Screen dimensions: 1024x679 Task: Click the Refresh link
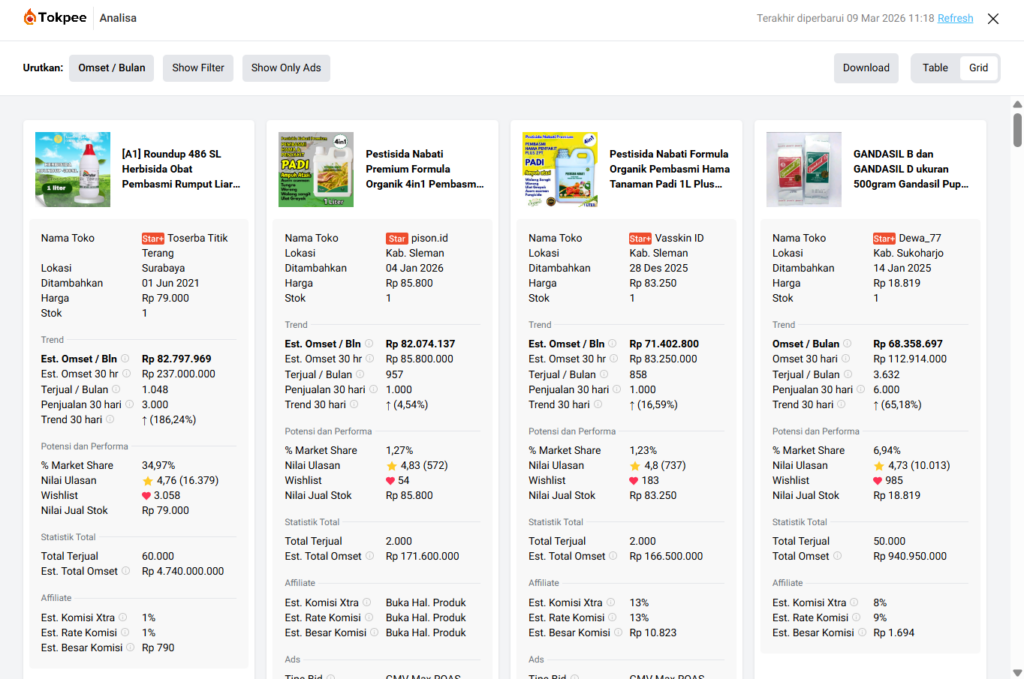tap(955, 18)
